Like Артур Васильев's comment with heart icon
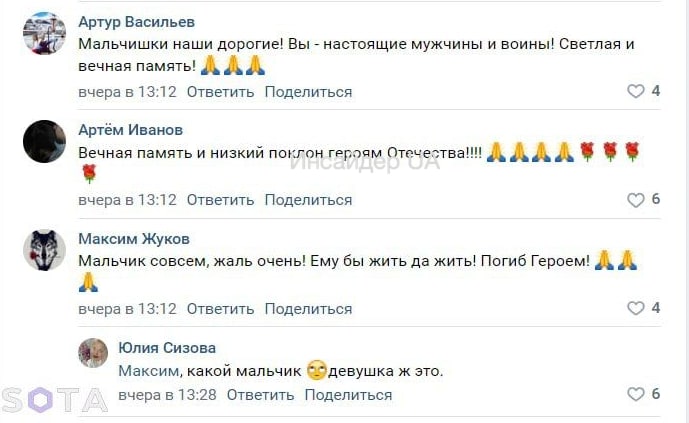689x423 pixels. click(x=635, y=91)
